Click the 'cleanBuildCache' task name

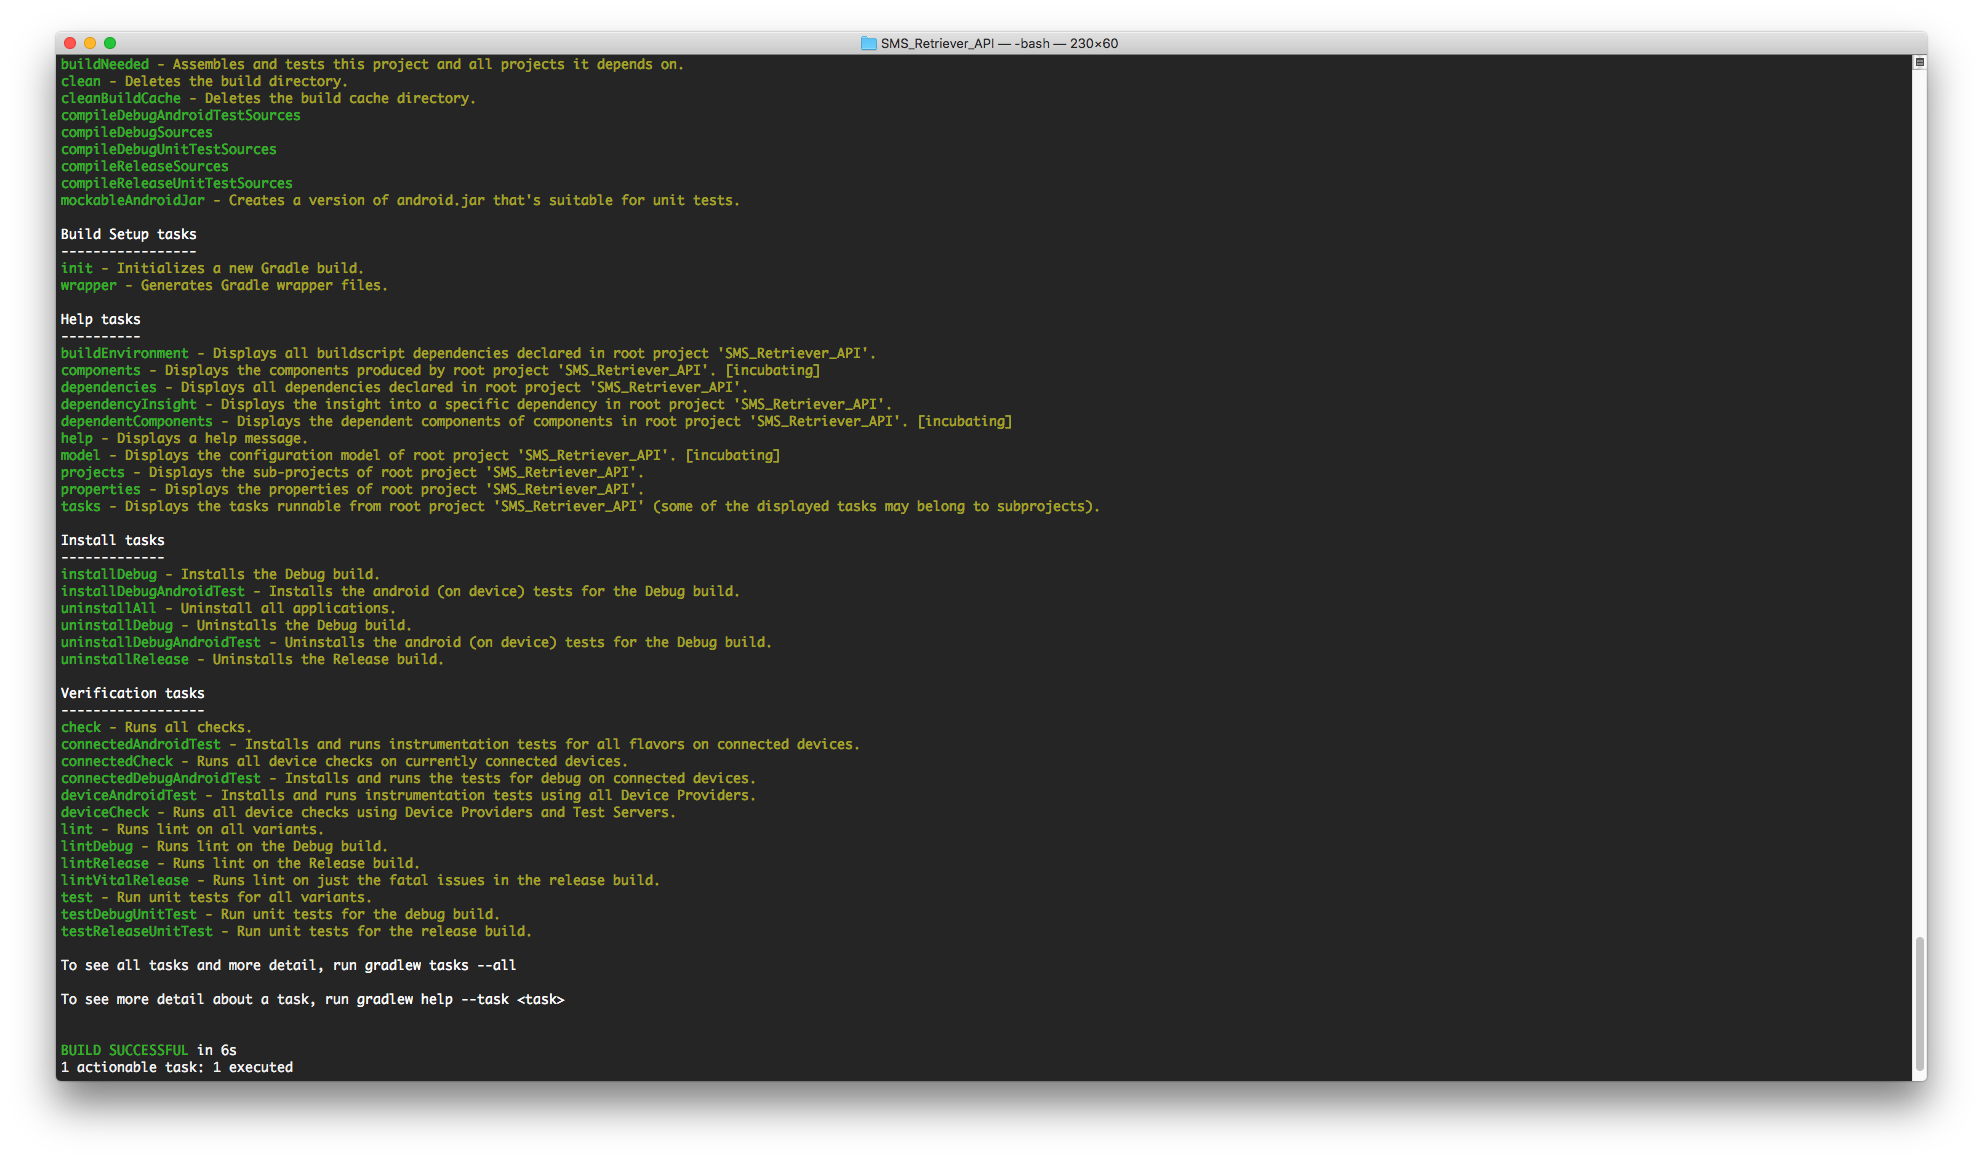click(x=121, y=98)
